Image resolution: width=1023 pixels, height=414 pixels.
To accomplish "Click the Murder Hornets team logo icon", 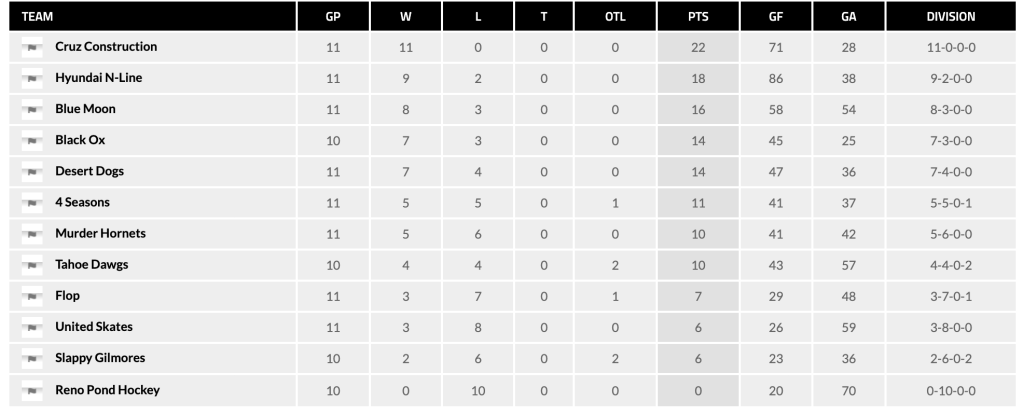I will pyautogui.click(x=32, y=233).
